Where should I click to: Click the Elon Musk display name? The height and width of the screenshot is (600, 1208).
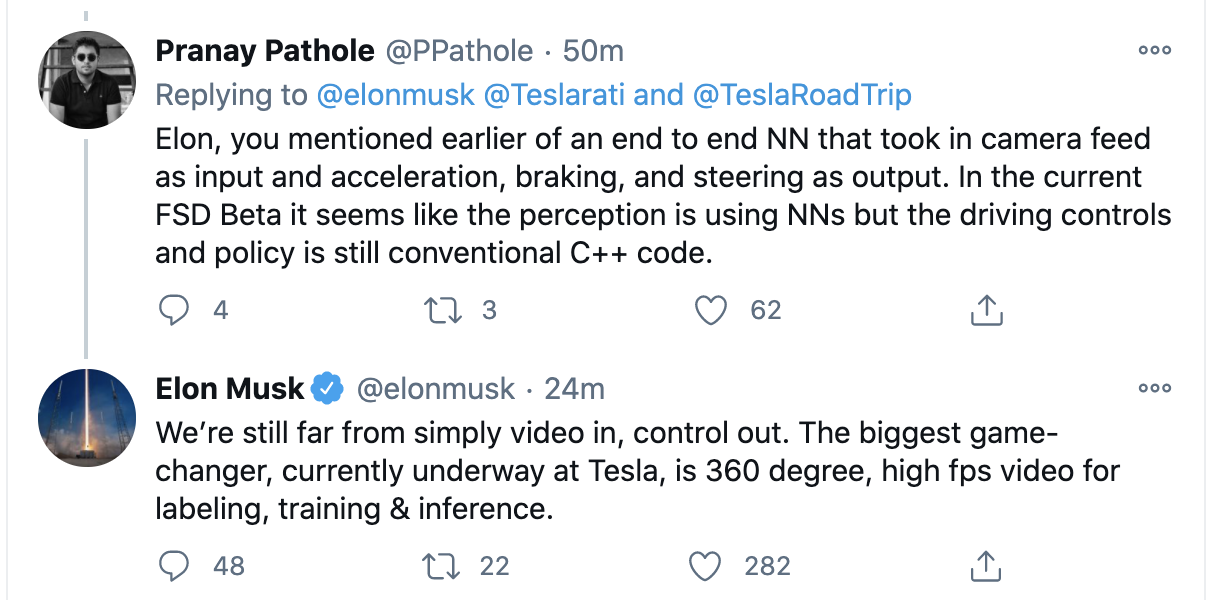[x=231, y=388]
